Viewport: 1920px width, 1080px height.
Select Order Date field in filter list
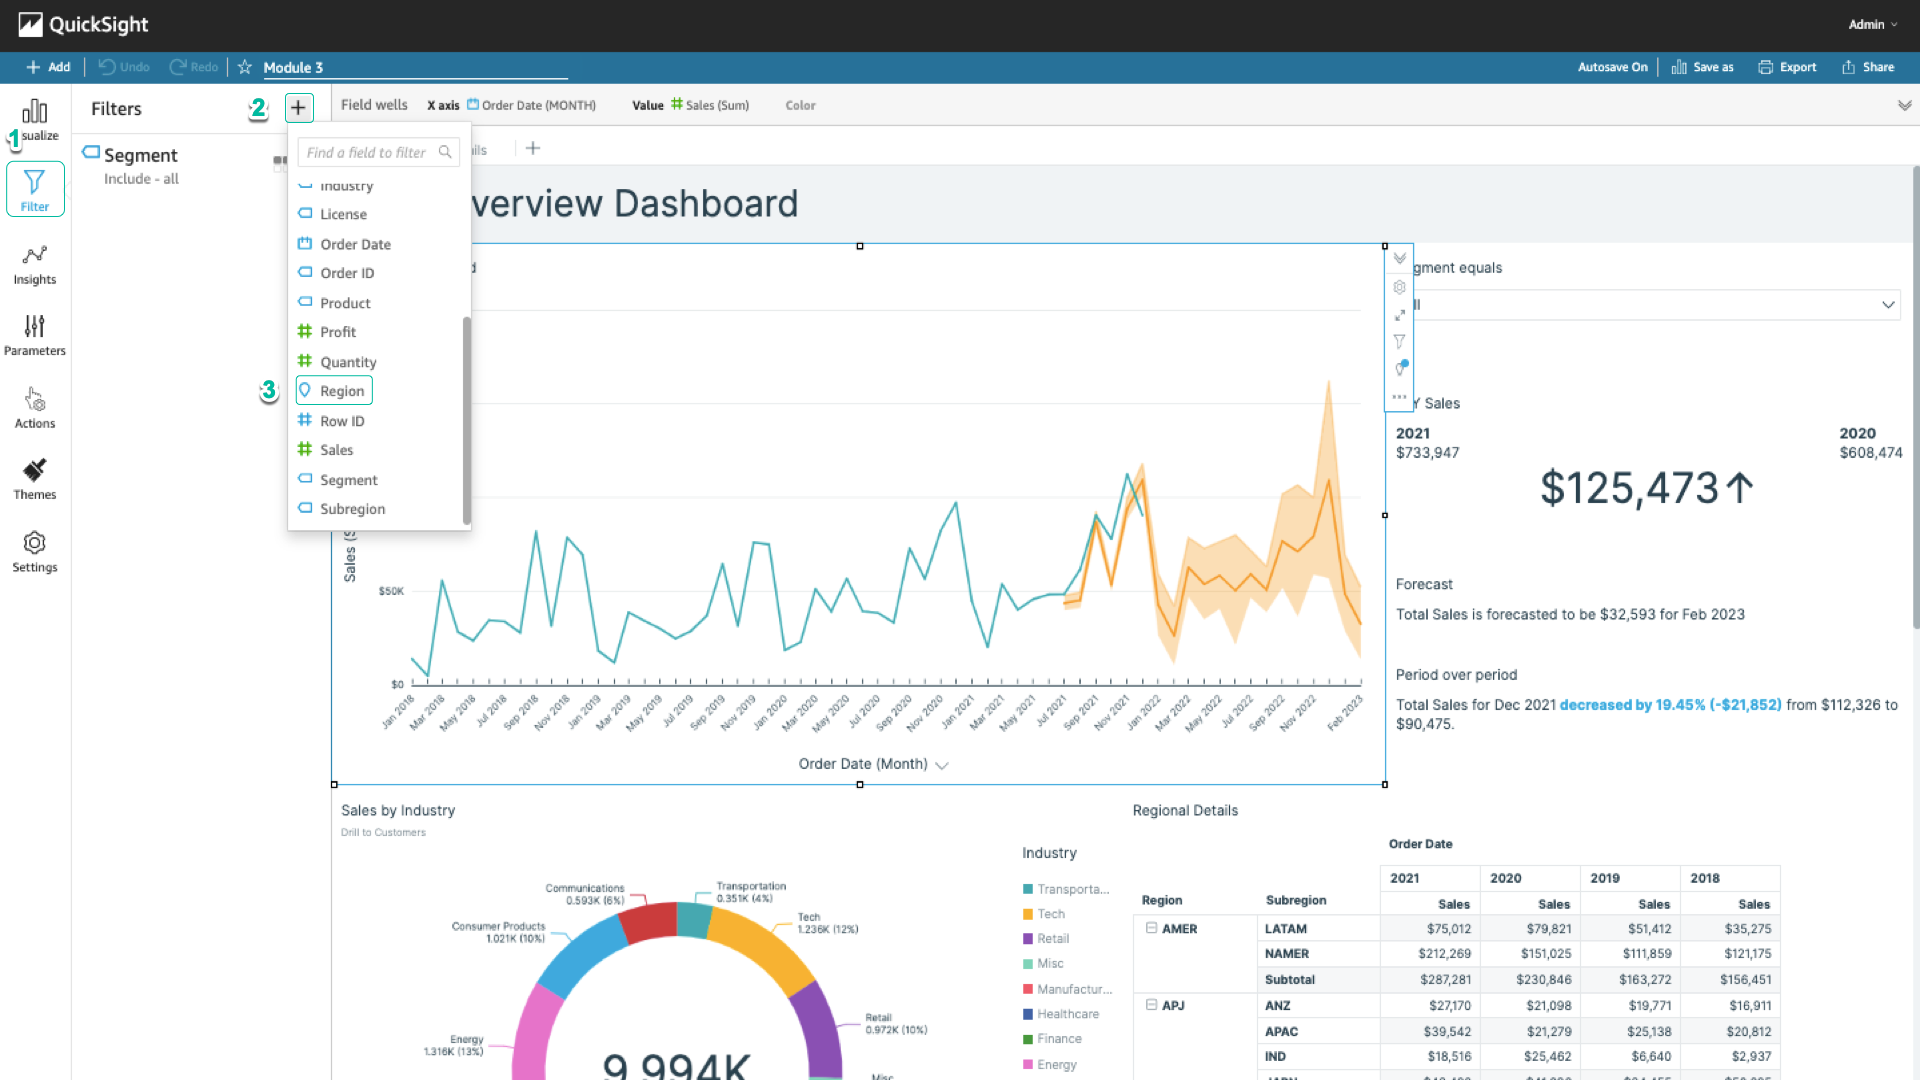(x=355, y=244)
